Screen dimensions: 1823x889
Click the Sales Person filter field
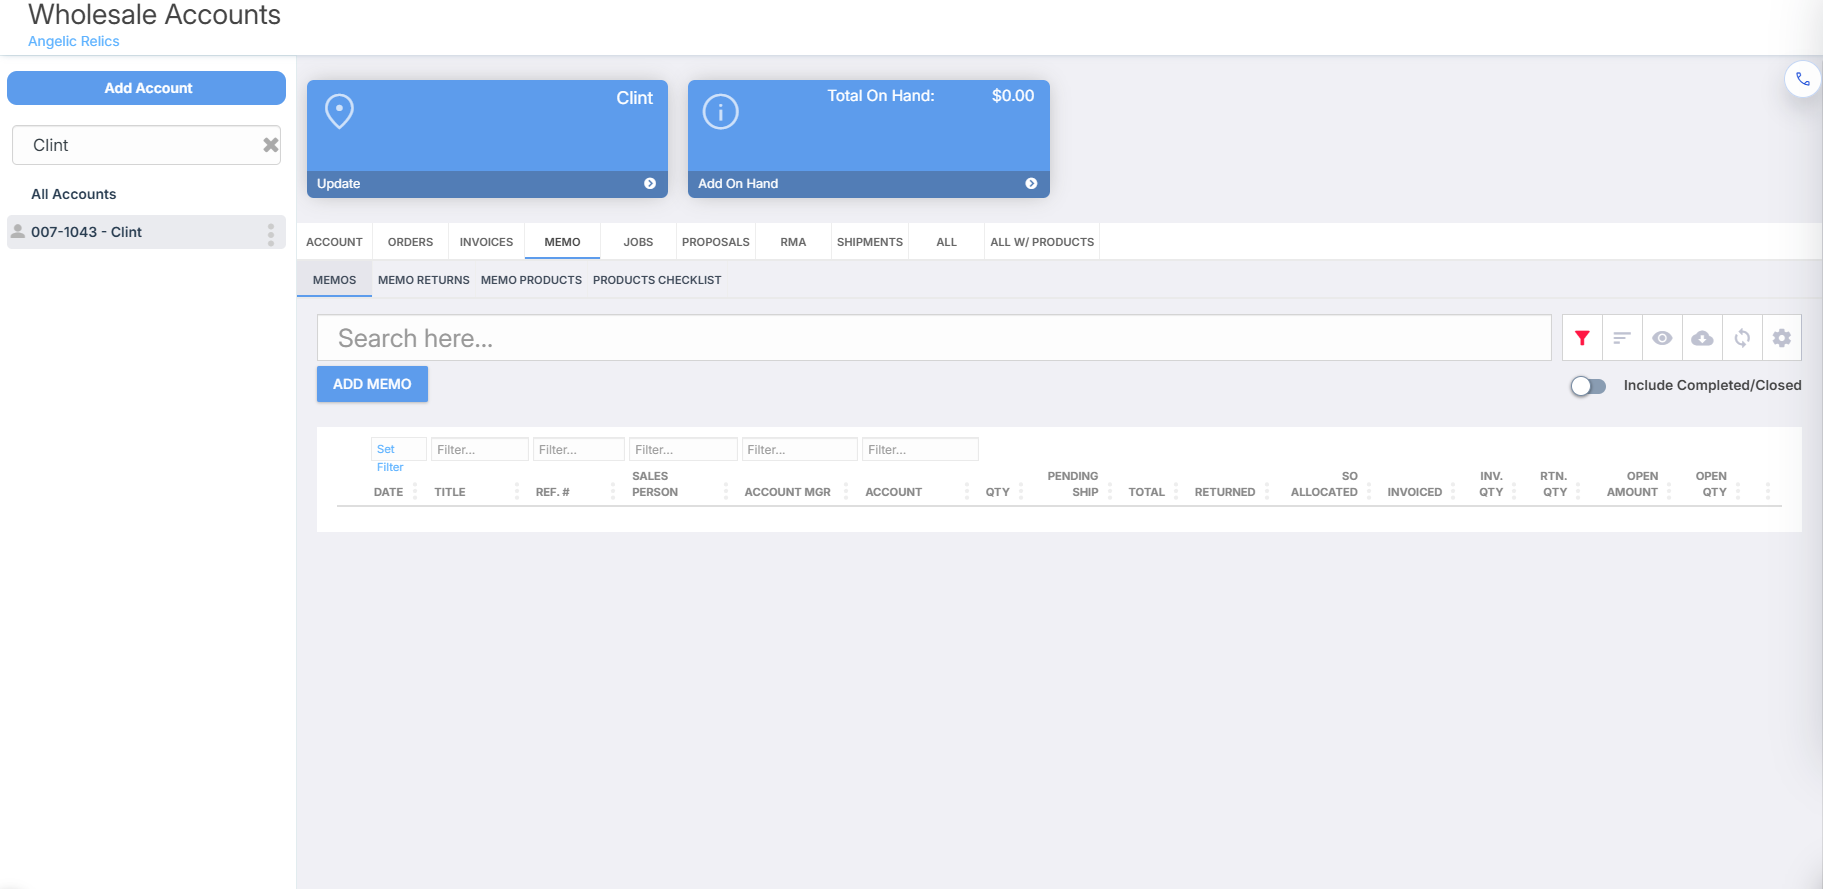(683, 450)
